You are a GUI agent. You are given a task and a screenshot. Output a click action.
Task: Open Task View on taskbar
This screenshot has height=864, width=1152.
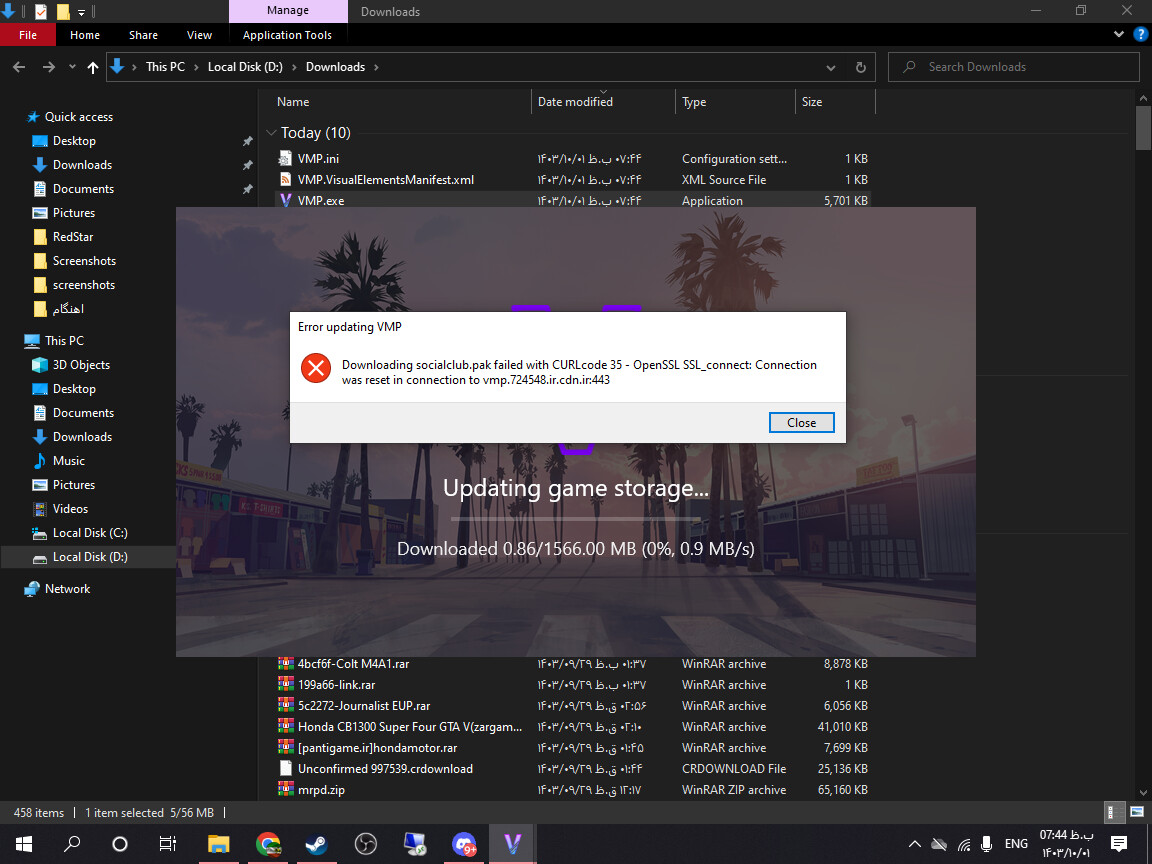tap(168, 843)
